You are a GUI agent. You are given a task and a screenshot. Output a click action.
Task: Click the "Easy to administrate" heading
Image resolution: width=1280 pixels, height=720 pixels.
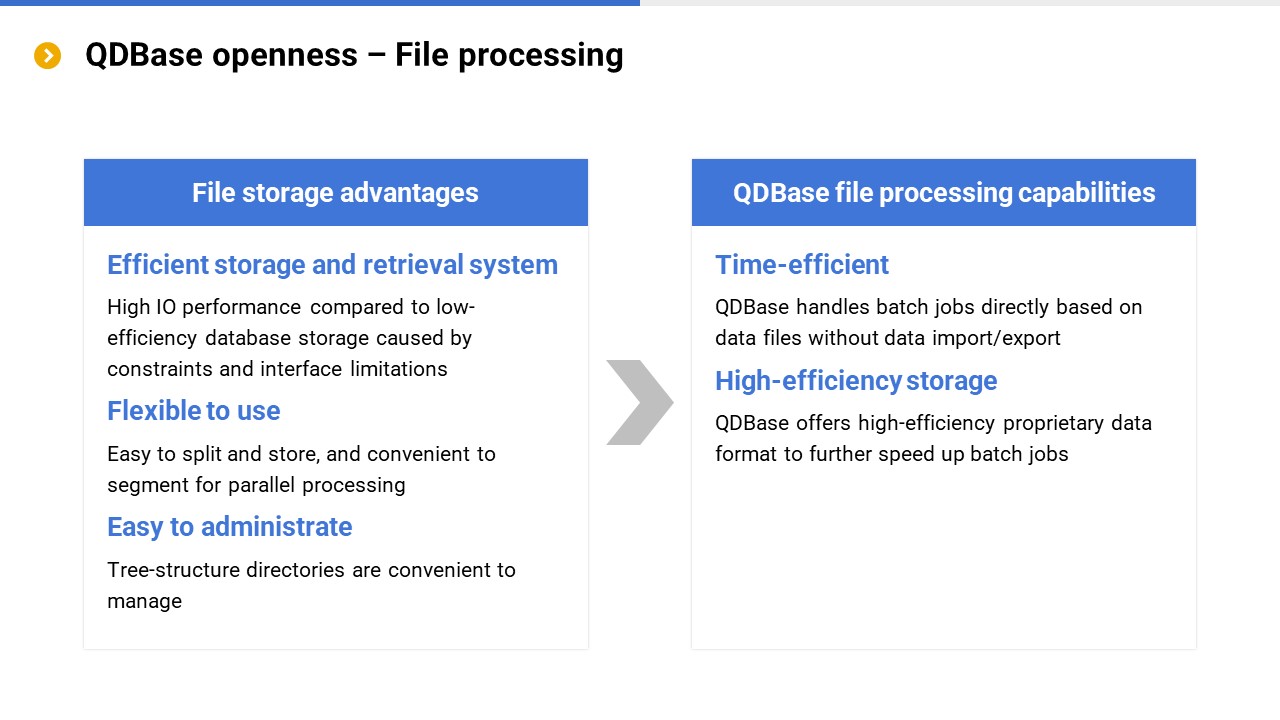[x=230, y=527]
